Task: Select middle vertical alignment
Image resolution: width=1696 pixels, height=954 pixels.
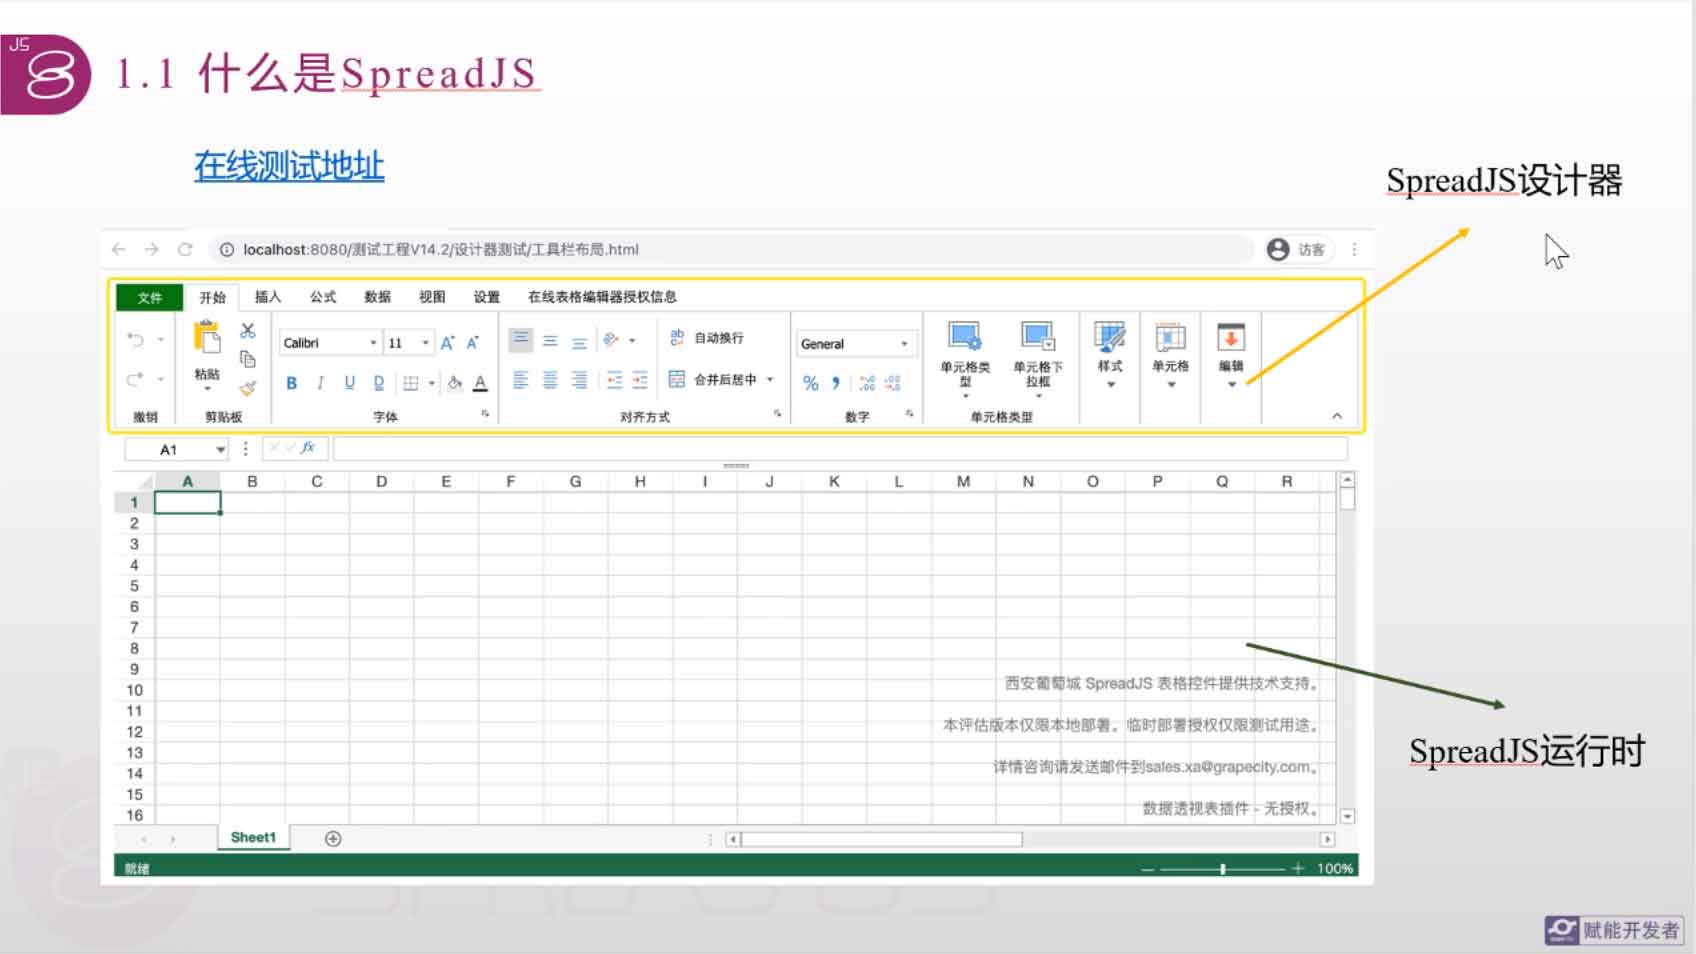Action: pos(550,341)
